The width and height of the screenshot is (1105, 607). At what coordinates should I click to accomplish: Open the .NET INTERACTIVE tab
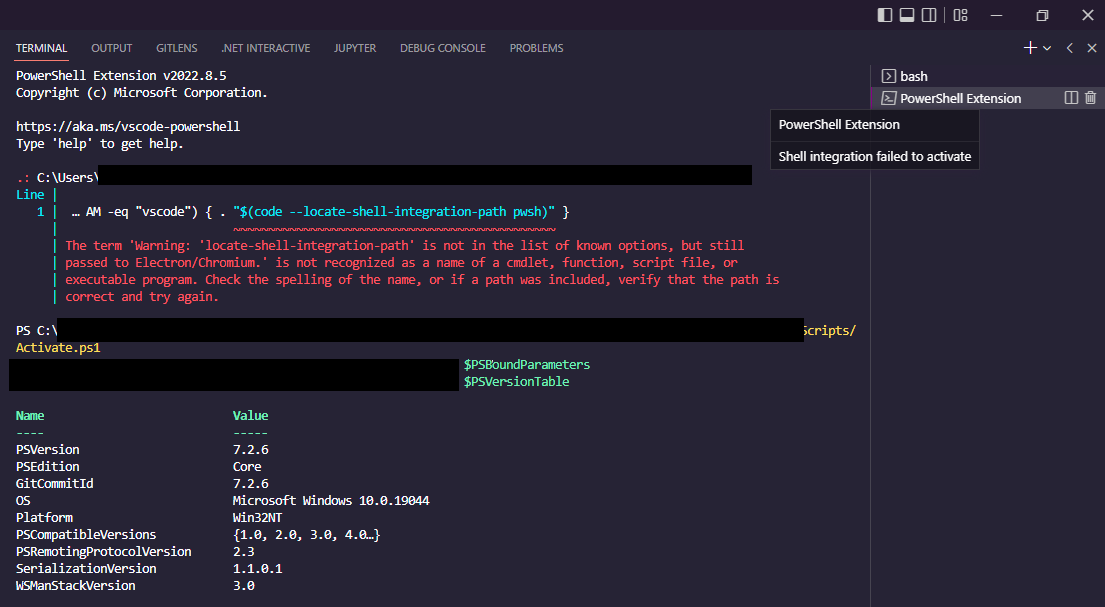266,47
